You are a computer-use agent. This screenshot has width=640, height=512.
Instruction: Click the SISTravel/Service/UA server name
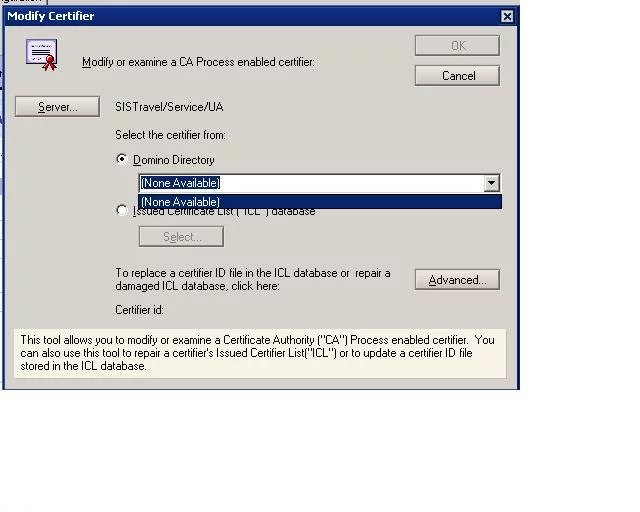169,107
